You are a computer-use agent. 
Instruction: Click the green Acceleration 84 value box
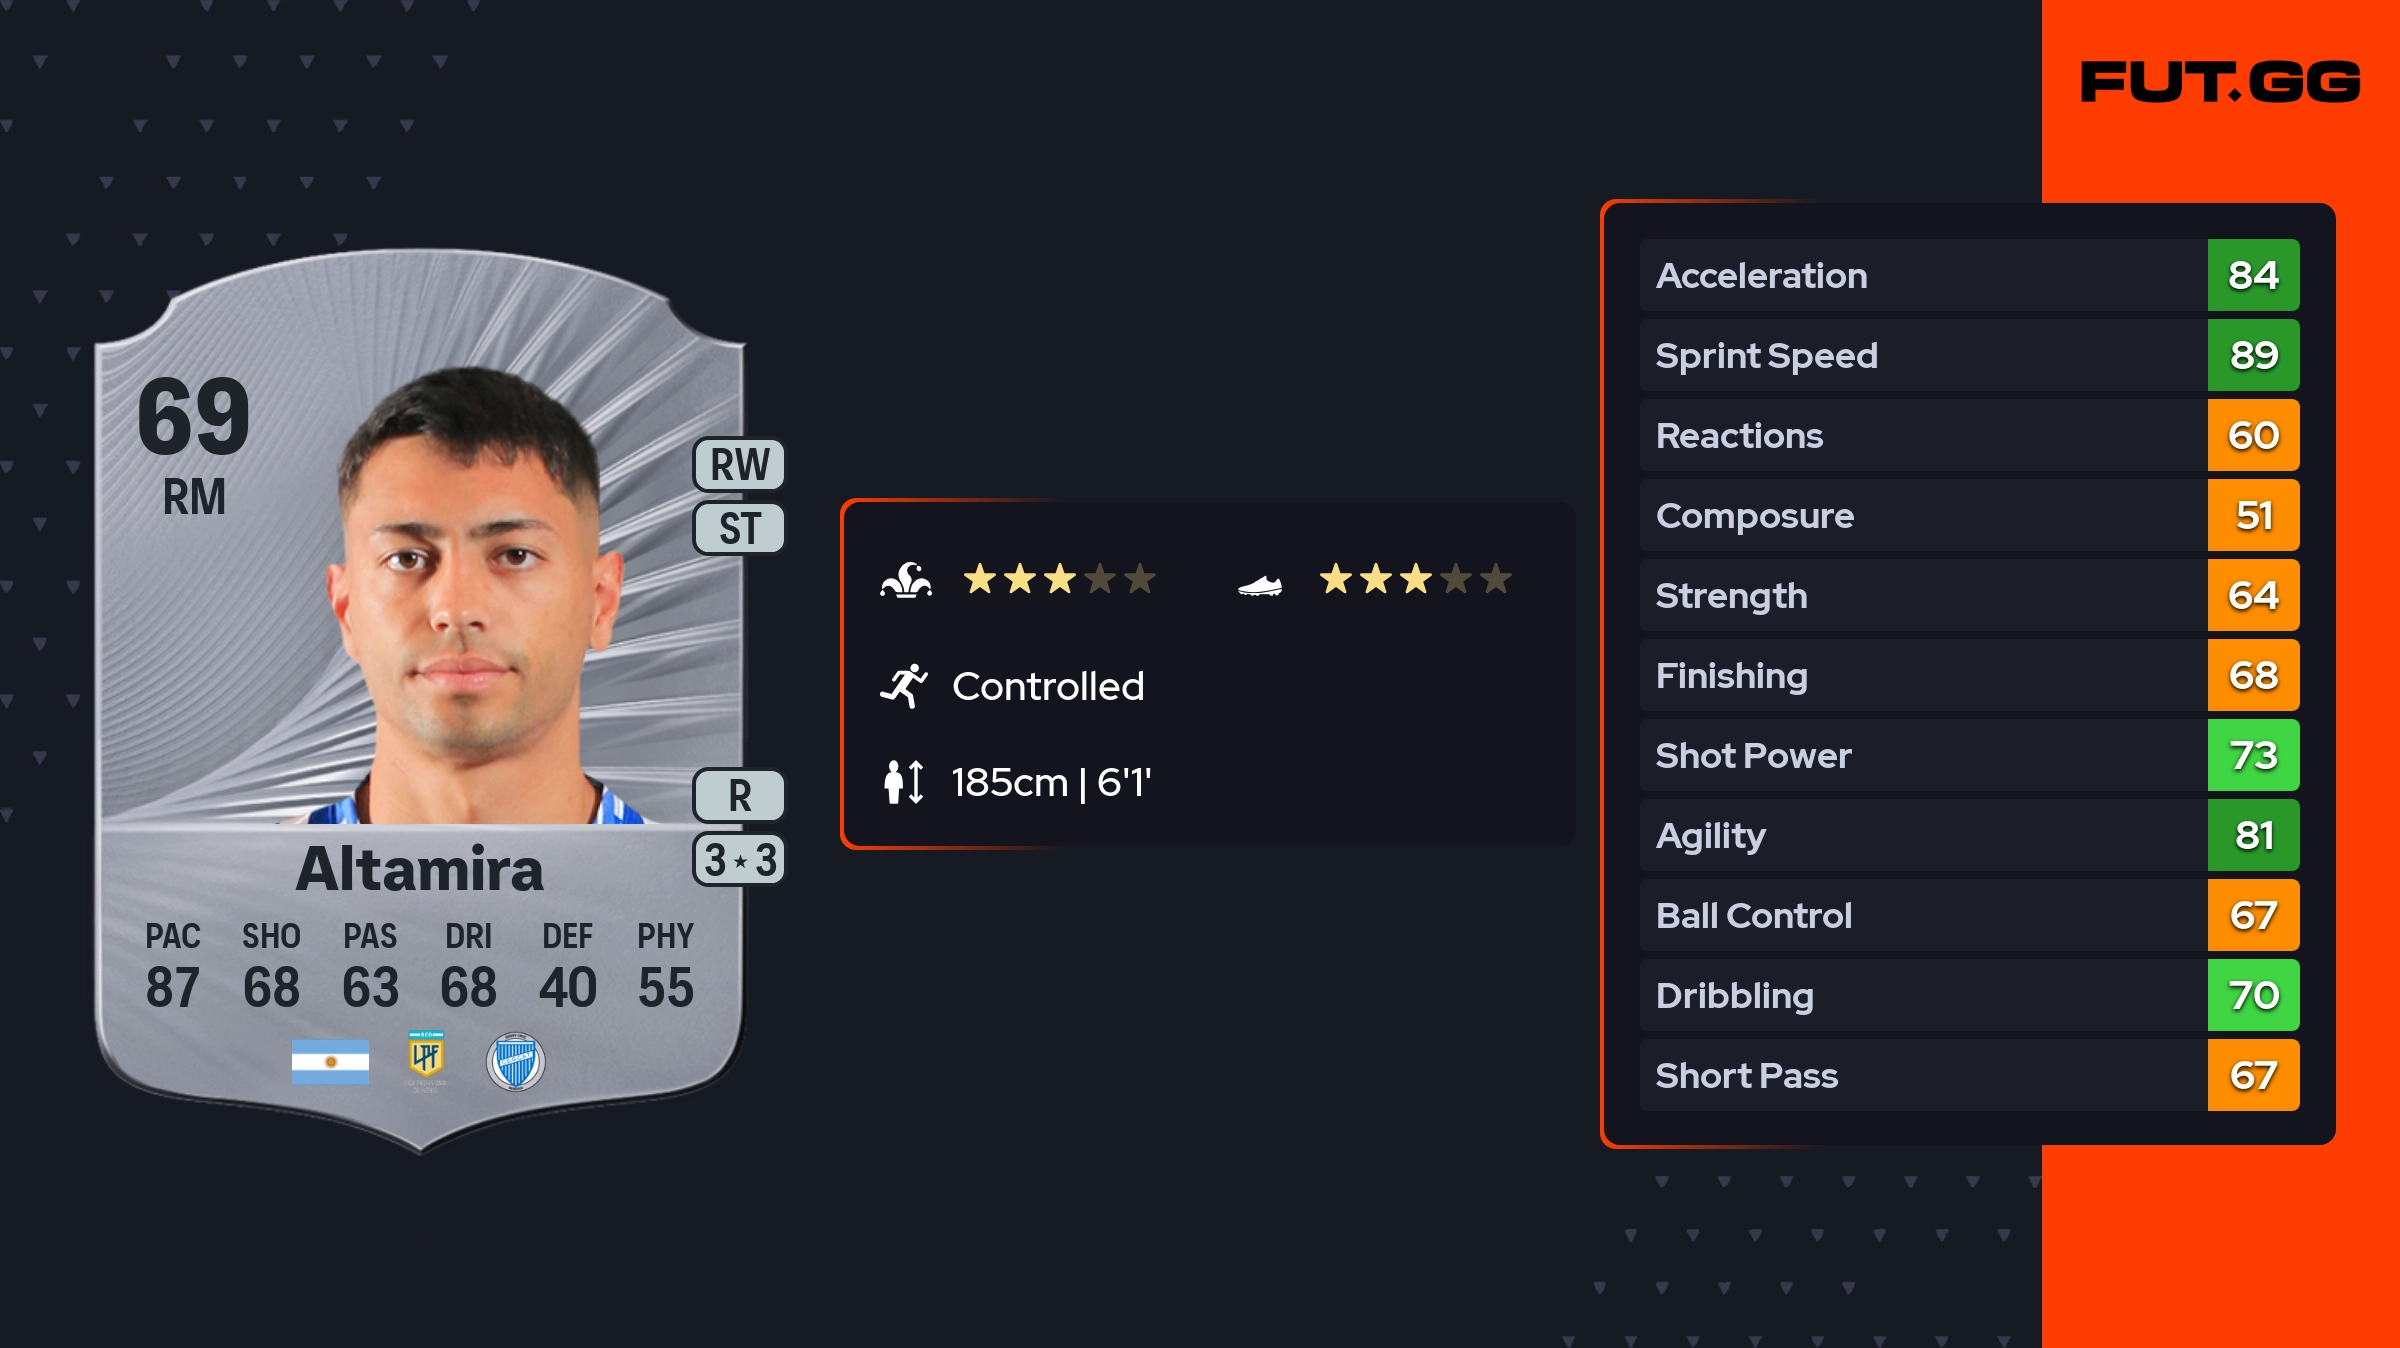click(x=2253, y=275)
